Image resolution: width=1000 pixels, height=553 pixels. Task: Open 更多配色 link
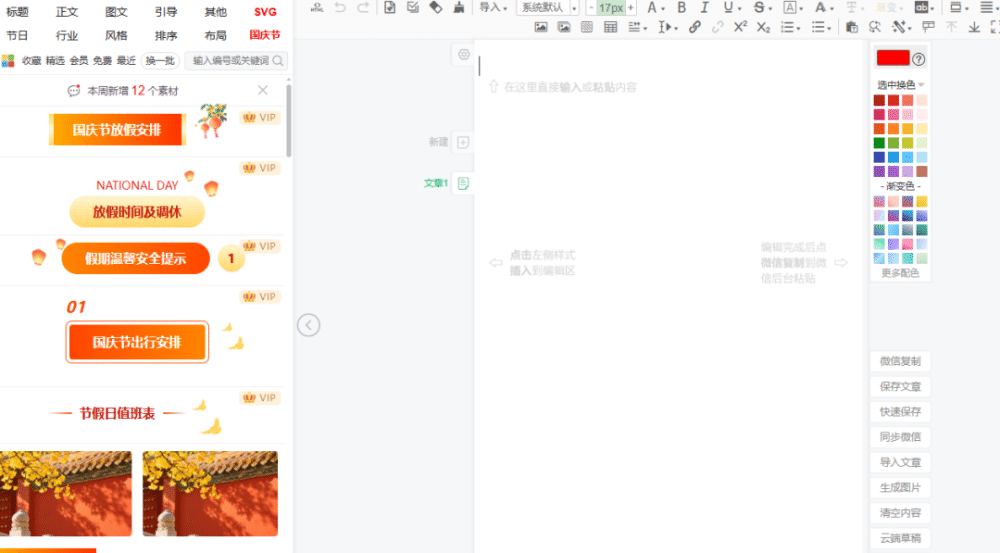point(900,273)
